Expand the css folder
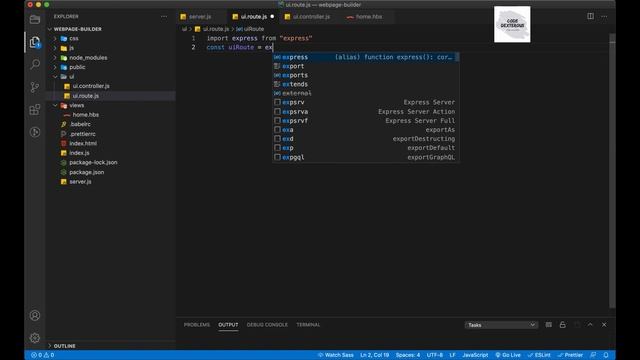 point(73,38)
